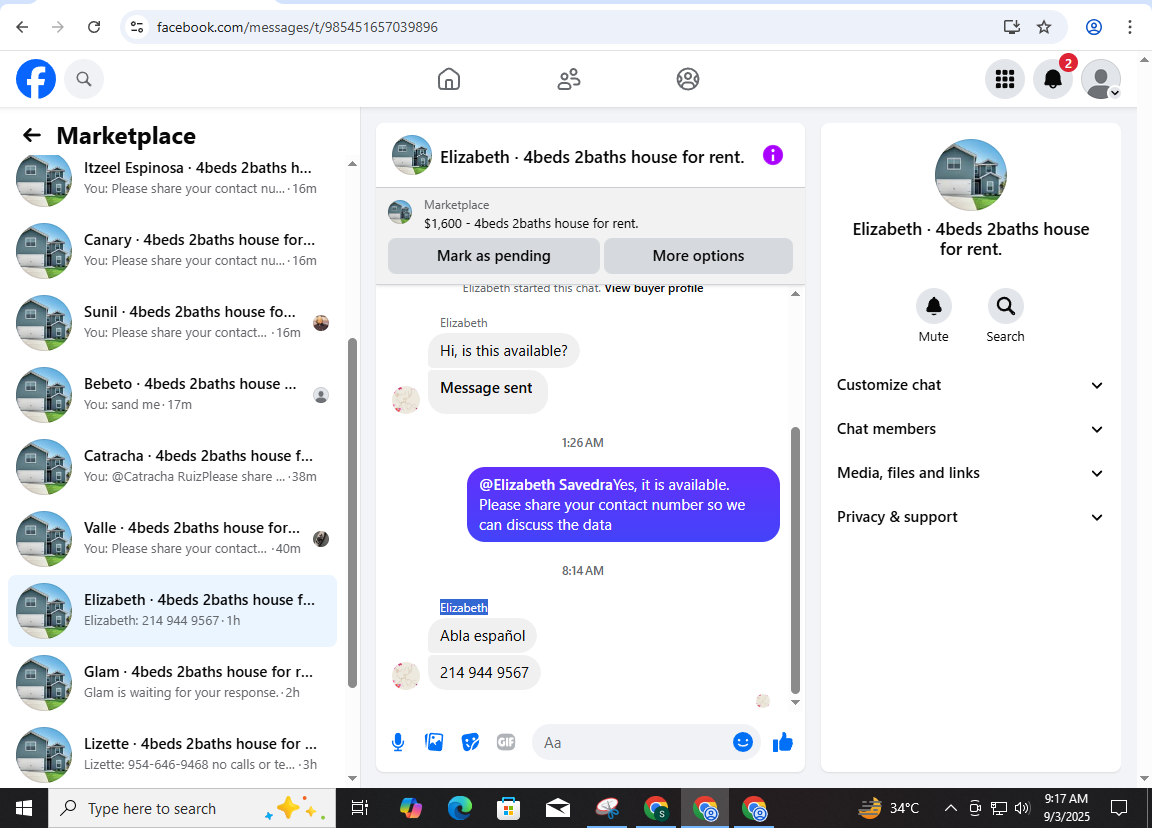
Task: Open the emoji picker in message box
Action: 743,742
